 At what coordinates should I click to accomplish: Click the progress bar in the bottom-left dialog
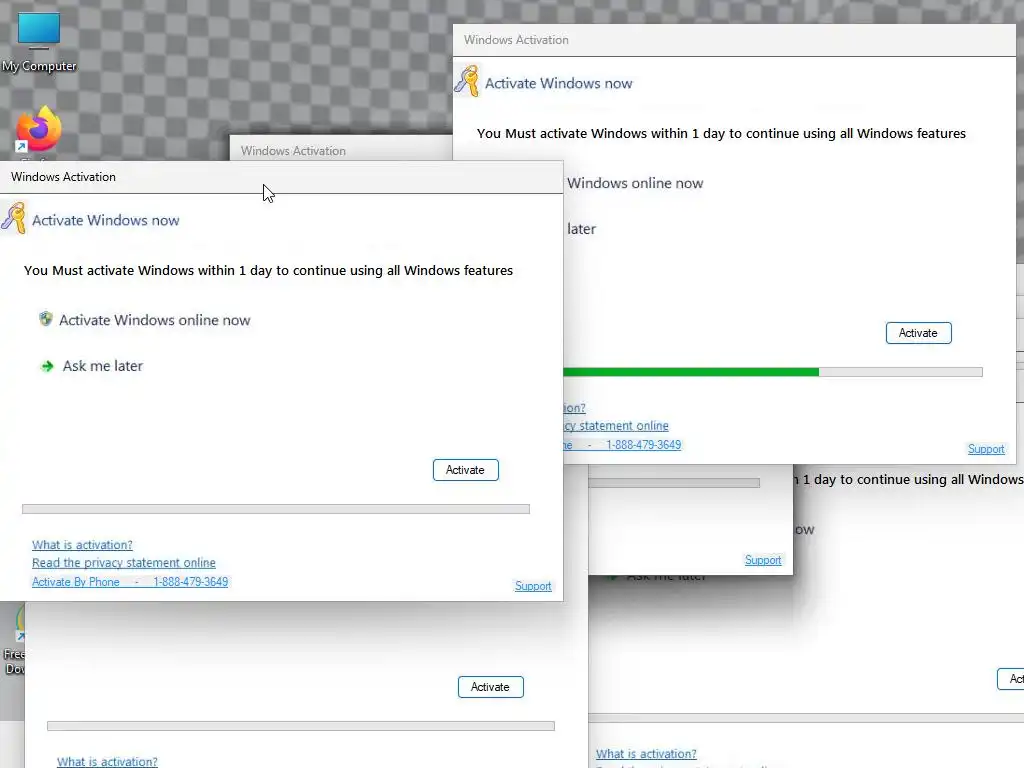tap(301, 726)
